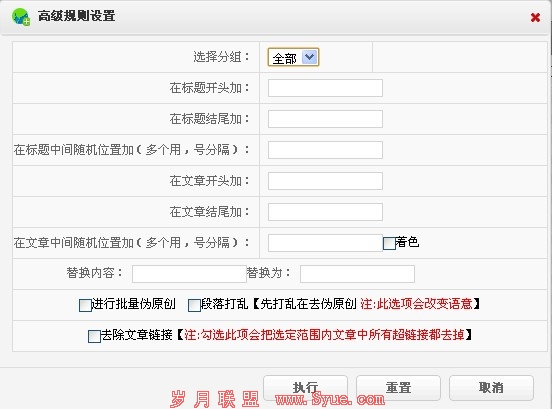Click the 在文章结尾加 text box

pyautogui.click(x=325, y=212)
